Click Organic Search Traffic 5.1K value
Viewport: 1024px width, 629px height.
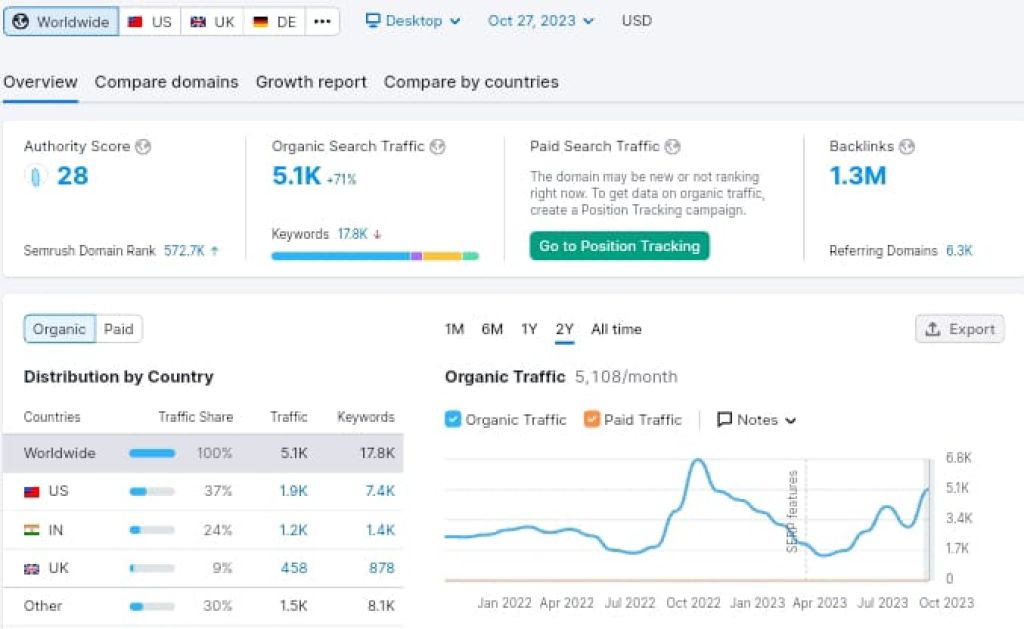pyautogui.click(x=296, y=176)
